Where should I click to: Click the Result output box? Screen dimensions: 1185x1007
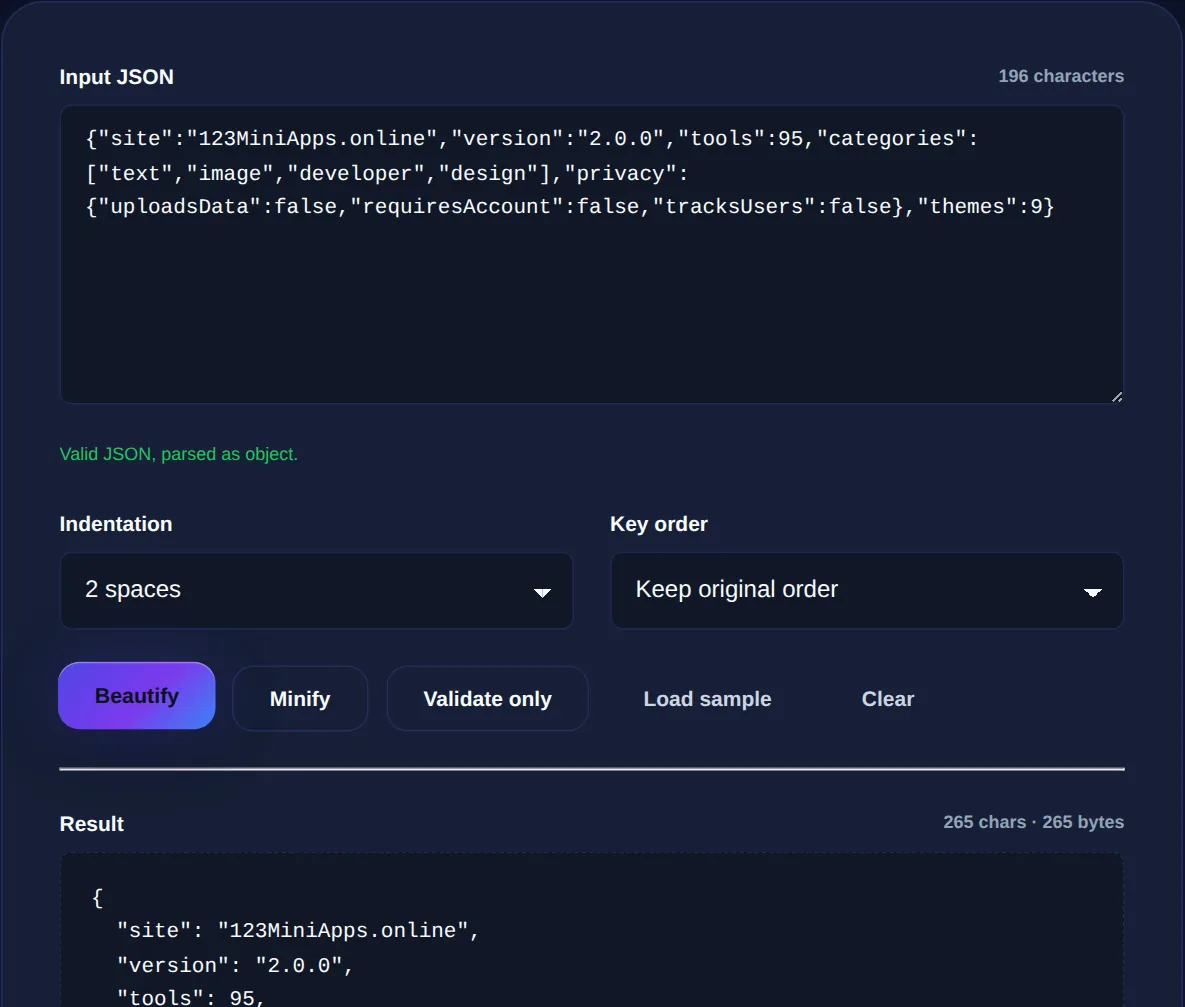(592, 930)
